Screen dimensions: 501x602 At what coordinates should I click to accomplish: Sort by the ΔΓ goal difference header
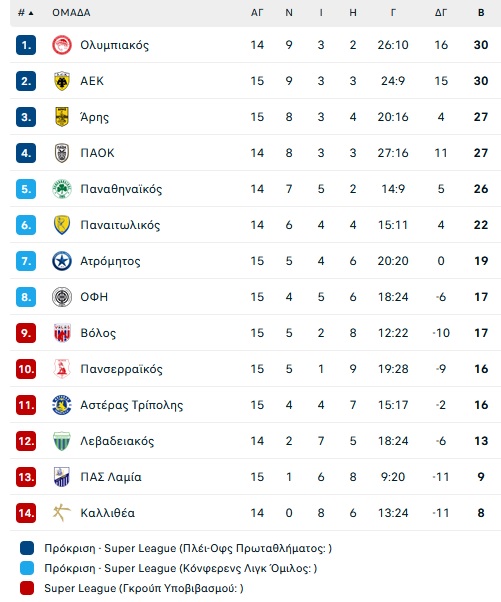point(441,13)
